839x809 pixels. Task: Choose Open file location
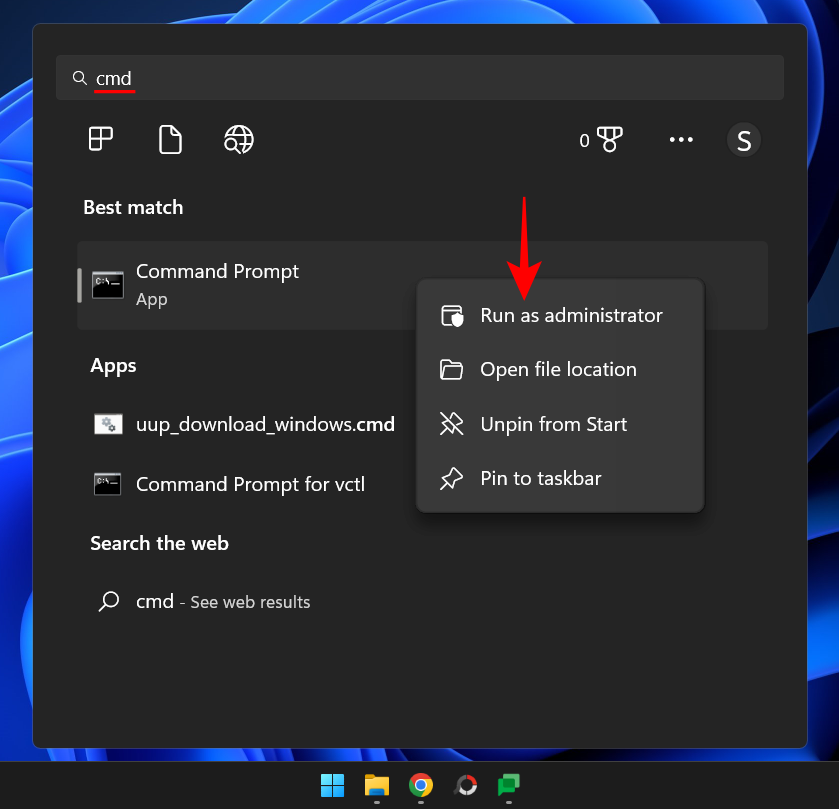tap(560, 370)
